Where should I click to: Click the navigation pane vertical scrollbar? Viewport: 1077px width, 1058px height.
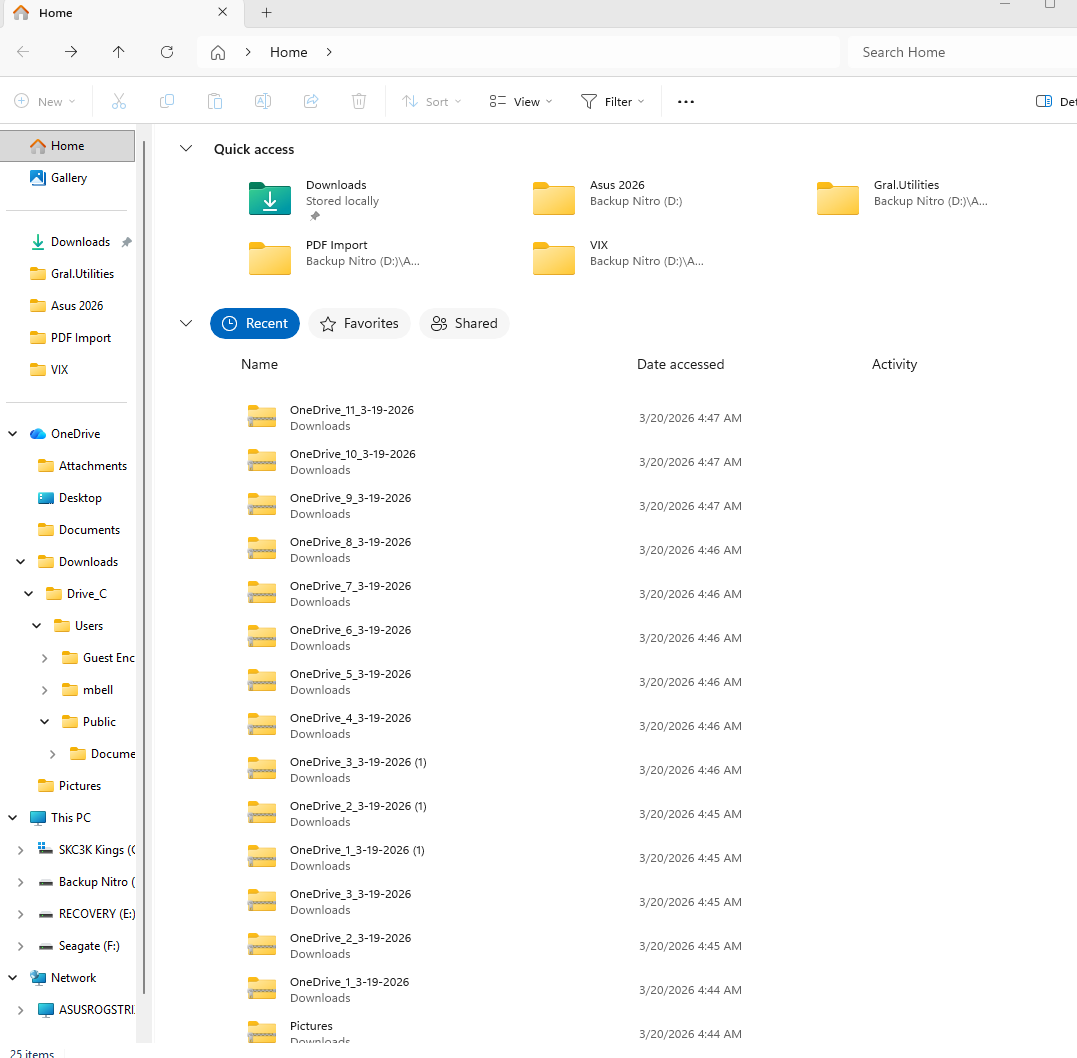coord(144,567)
